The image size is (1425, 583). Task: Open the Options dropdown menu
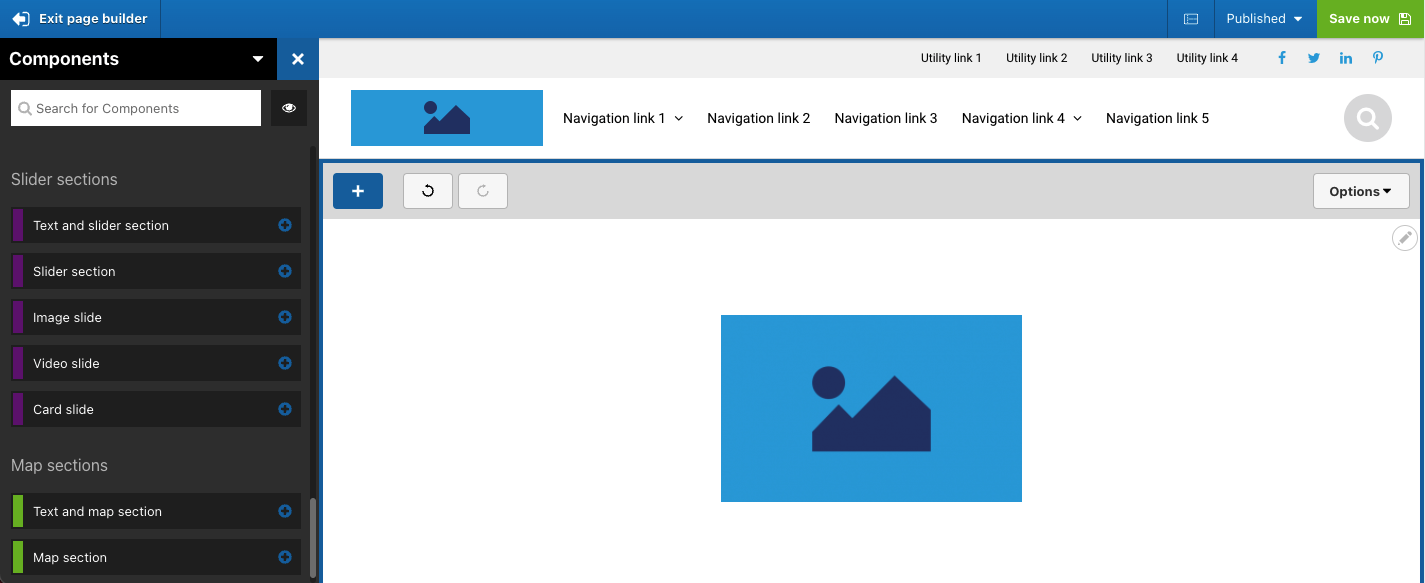pos(1360,191)
